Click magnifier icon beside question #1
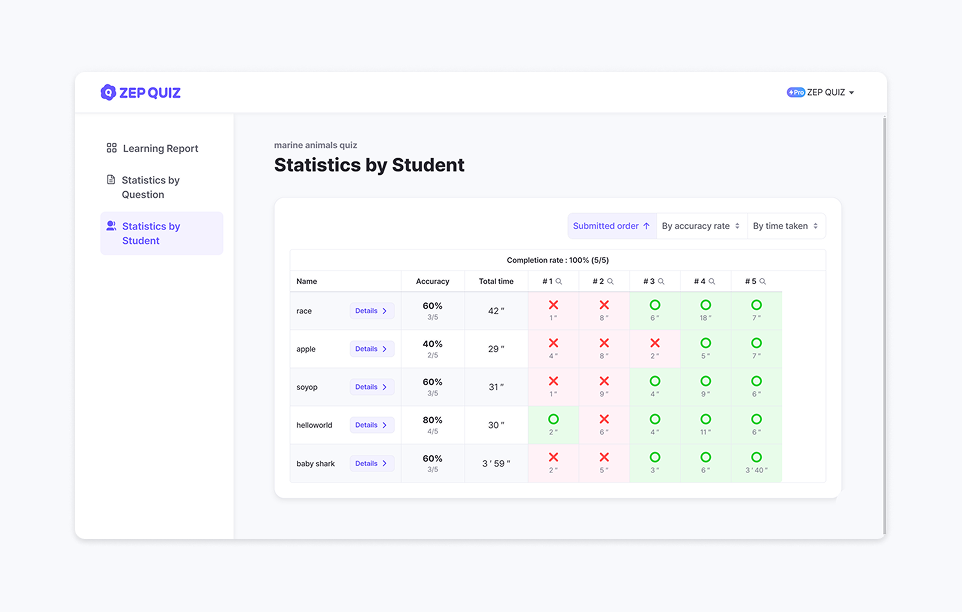The width and height of the screenshot is (962, 612). pos(559,282)
